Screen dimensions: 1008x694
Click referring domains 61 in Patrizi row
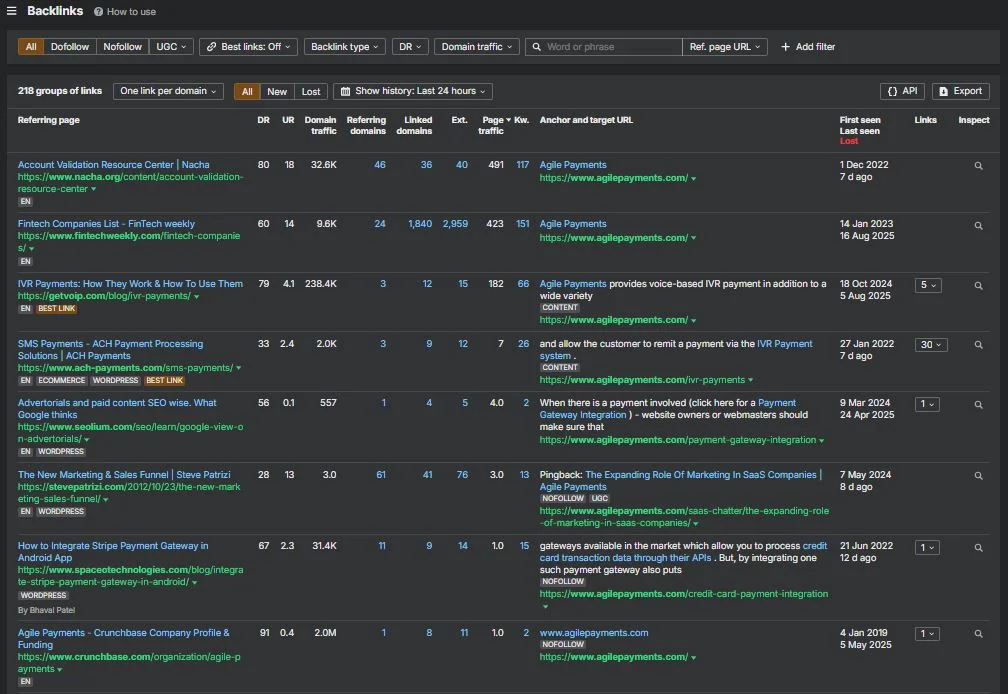click(381, 475)
